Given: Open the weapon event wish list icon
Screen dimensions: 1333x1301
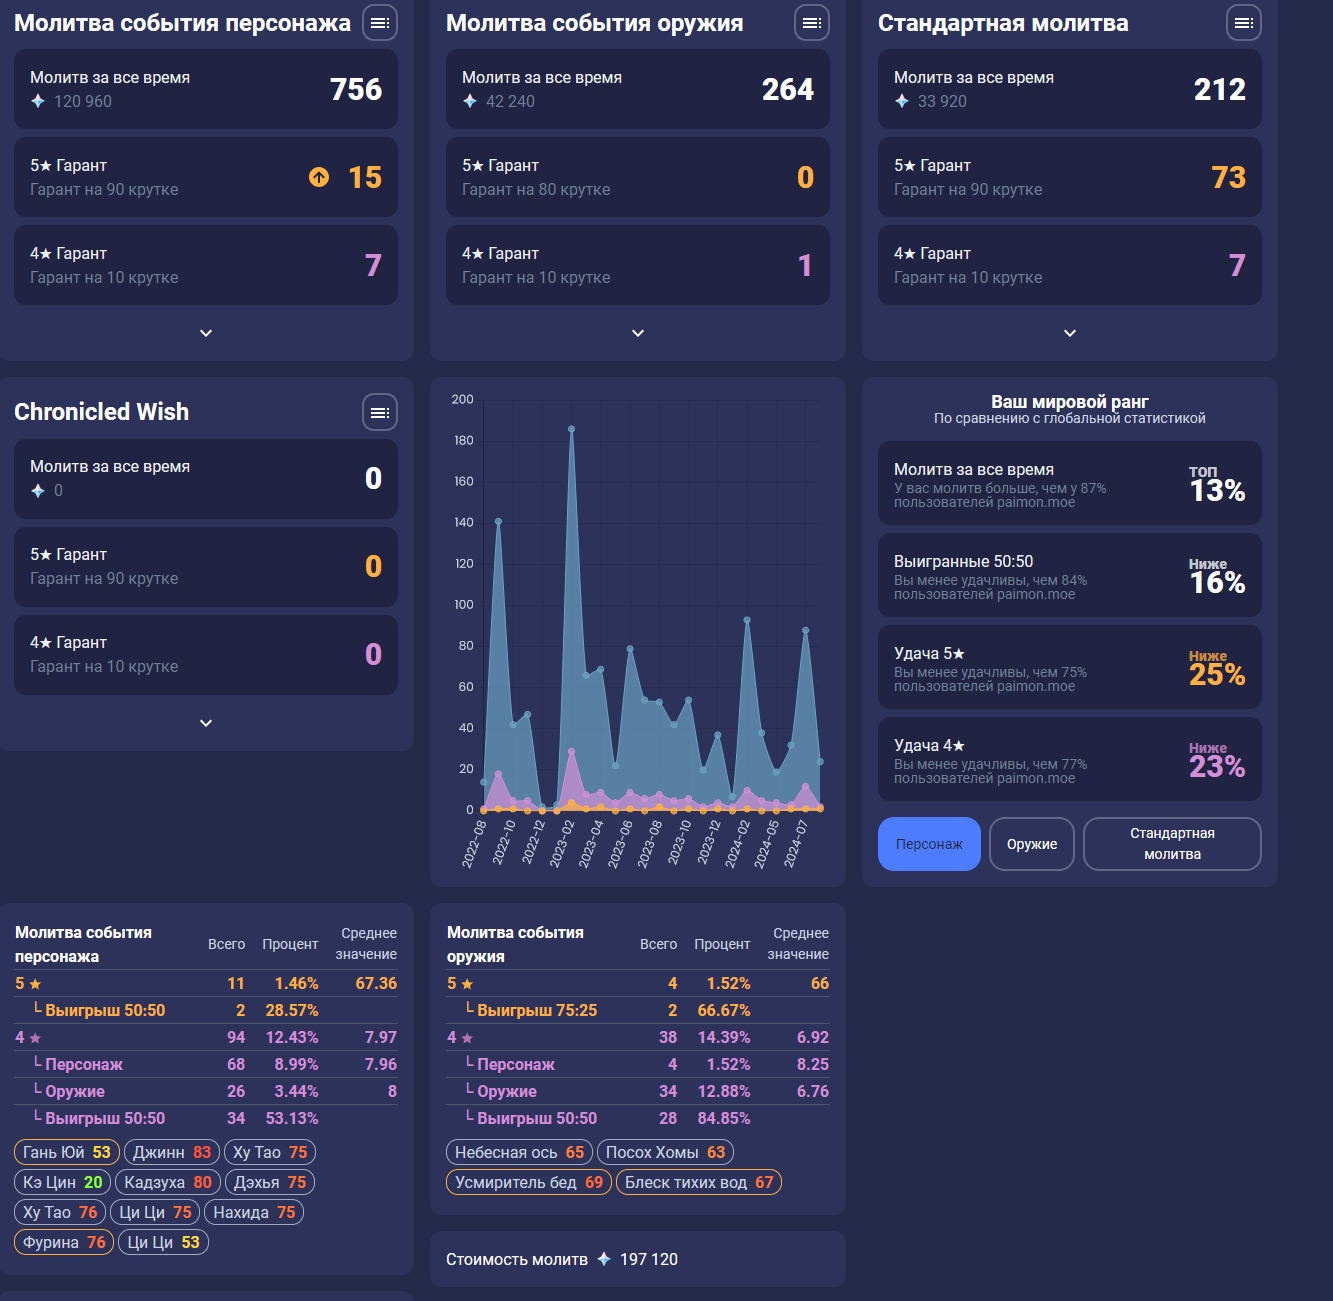Looking at the screenshot, I should pyautogui.click(x=812, y=22).
